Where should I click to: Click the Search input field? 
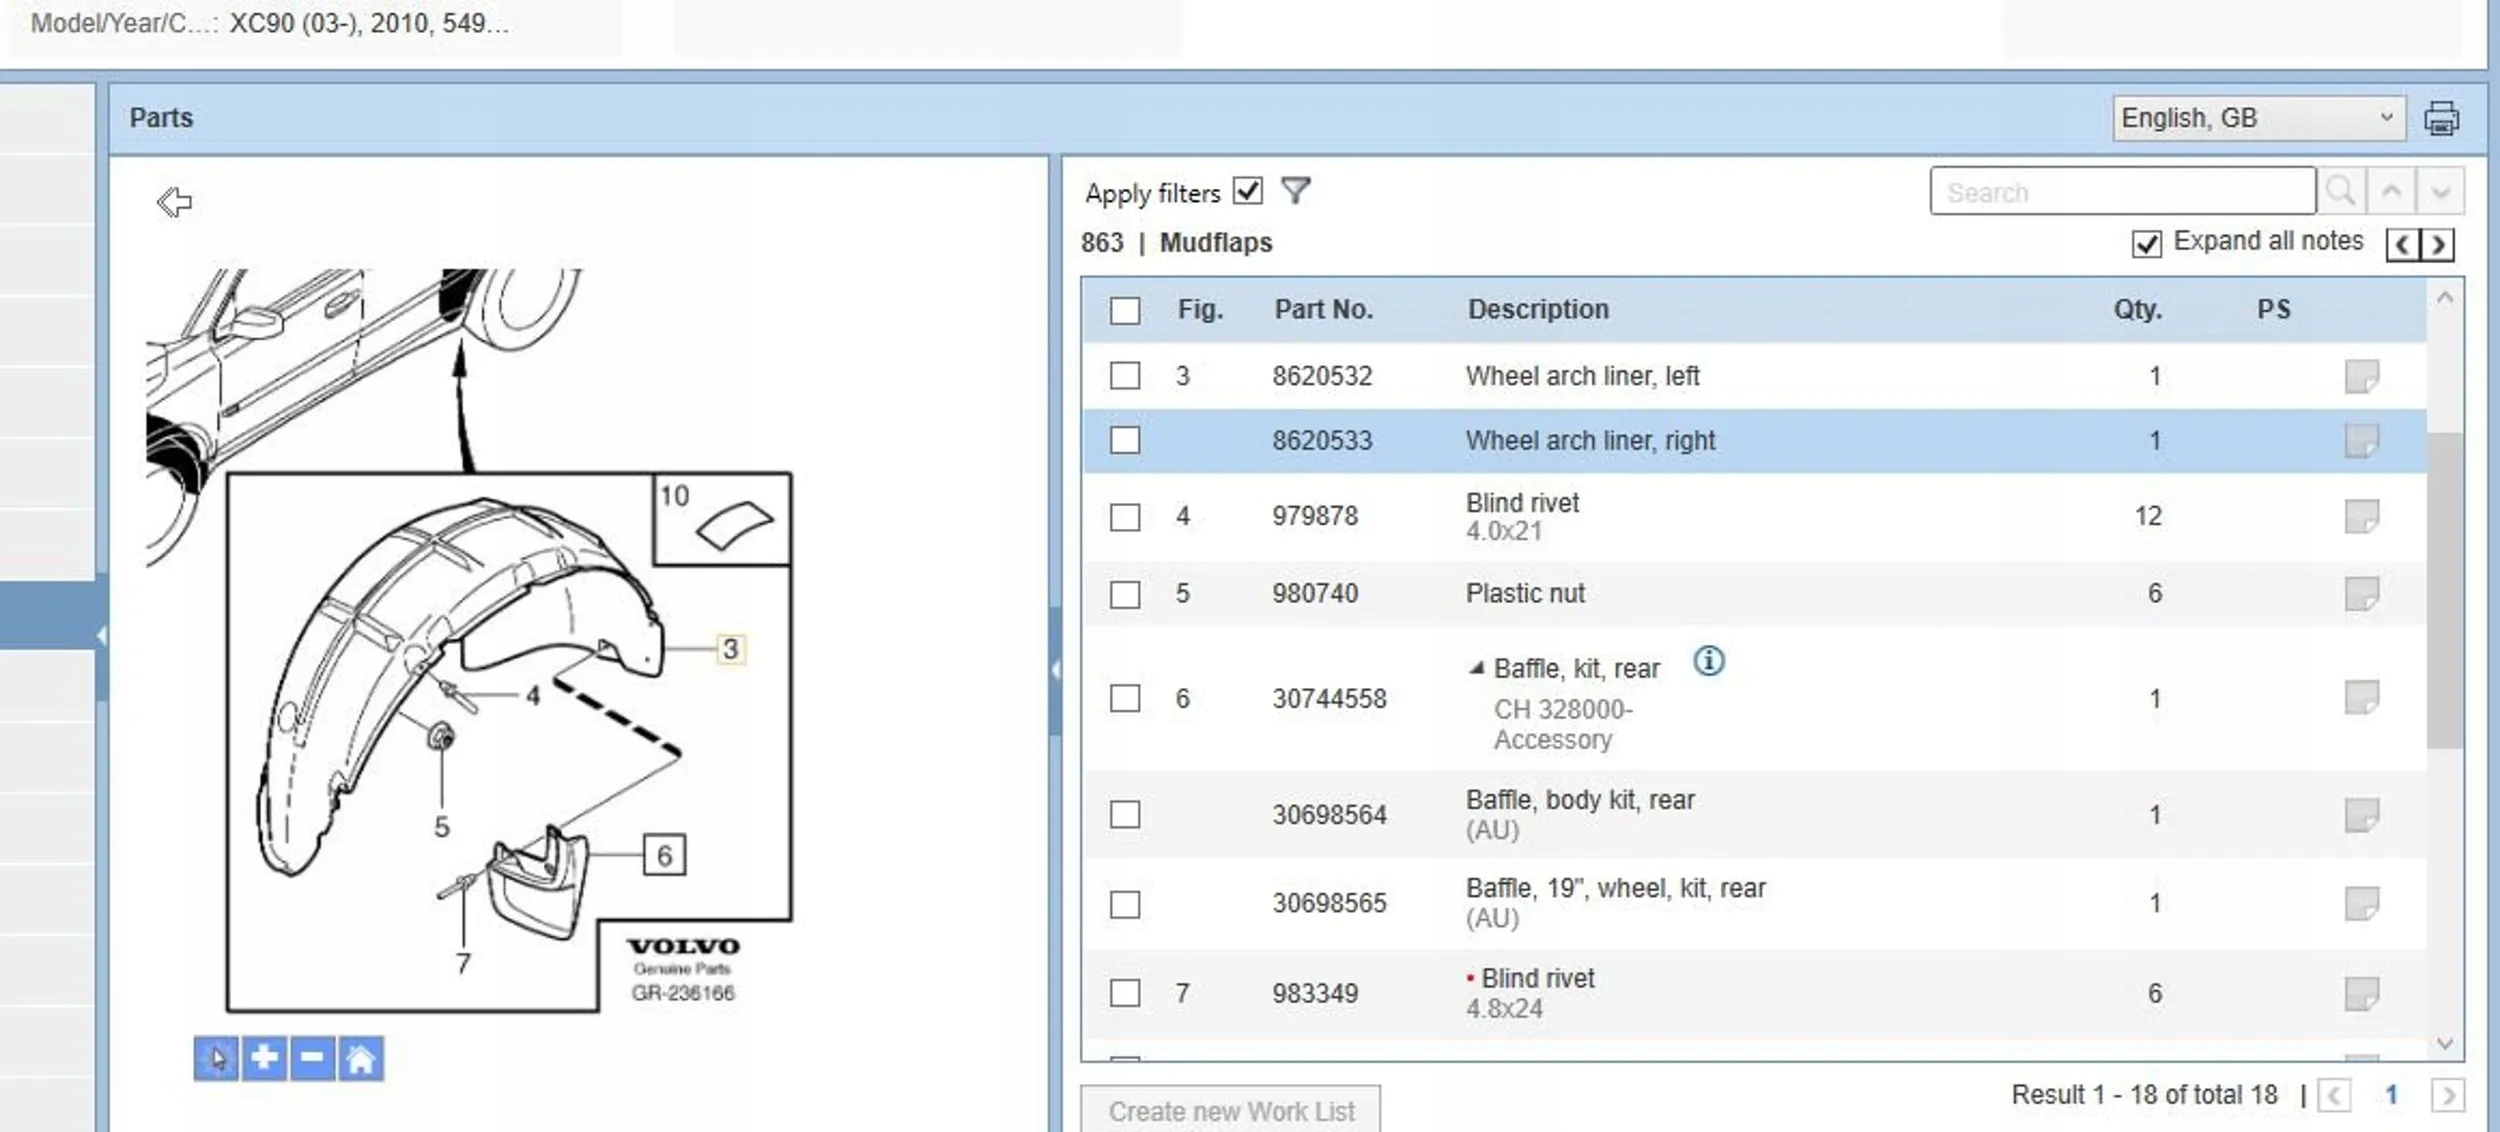click(2121, 191)
